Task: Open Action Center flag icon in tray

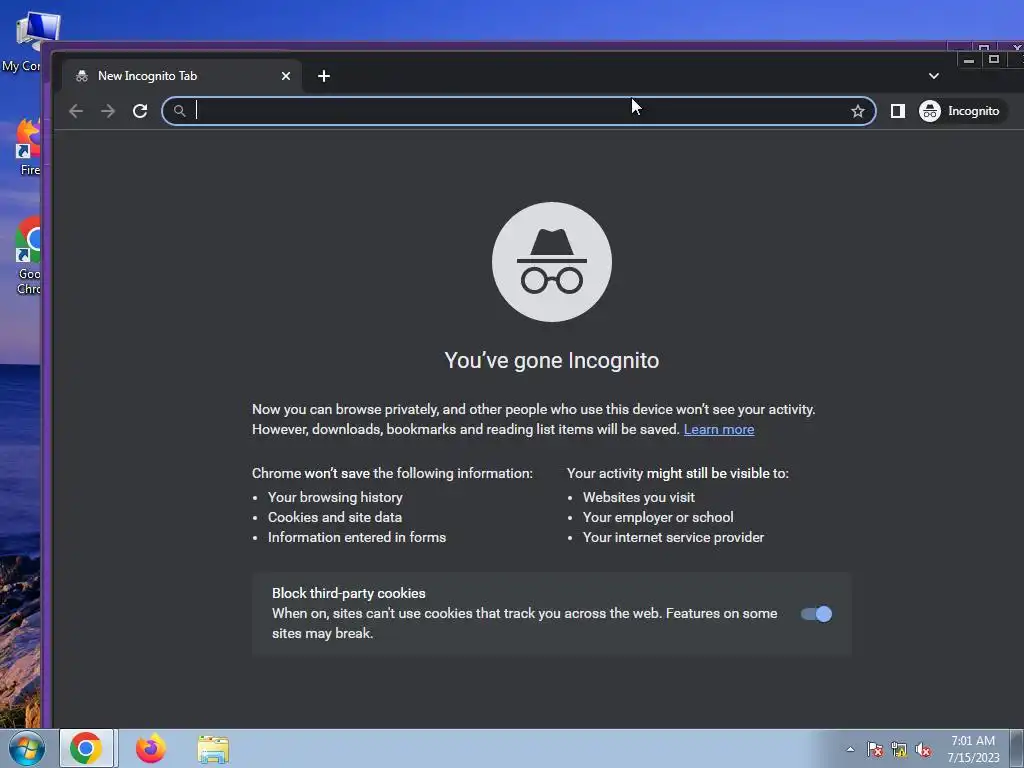Action: tap(875, 749)
